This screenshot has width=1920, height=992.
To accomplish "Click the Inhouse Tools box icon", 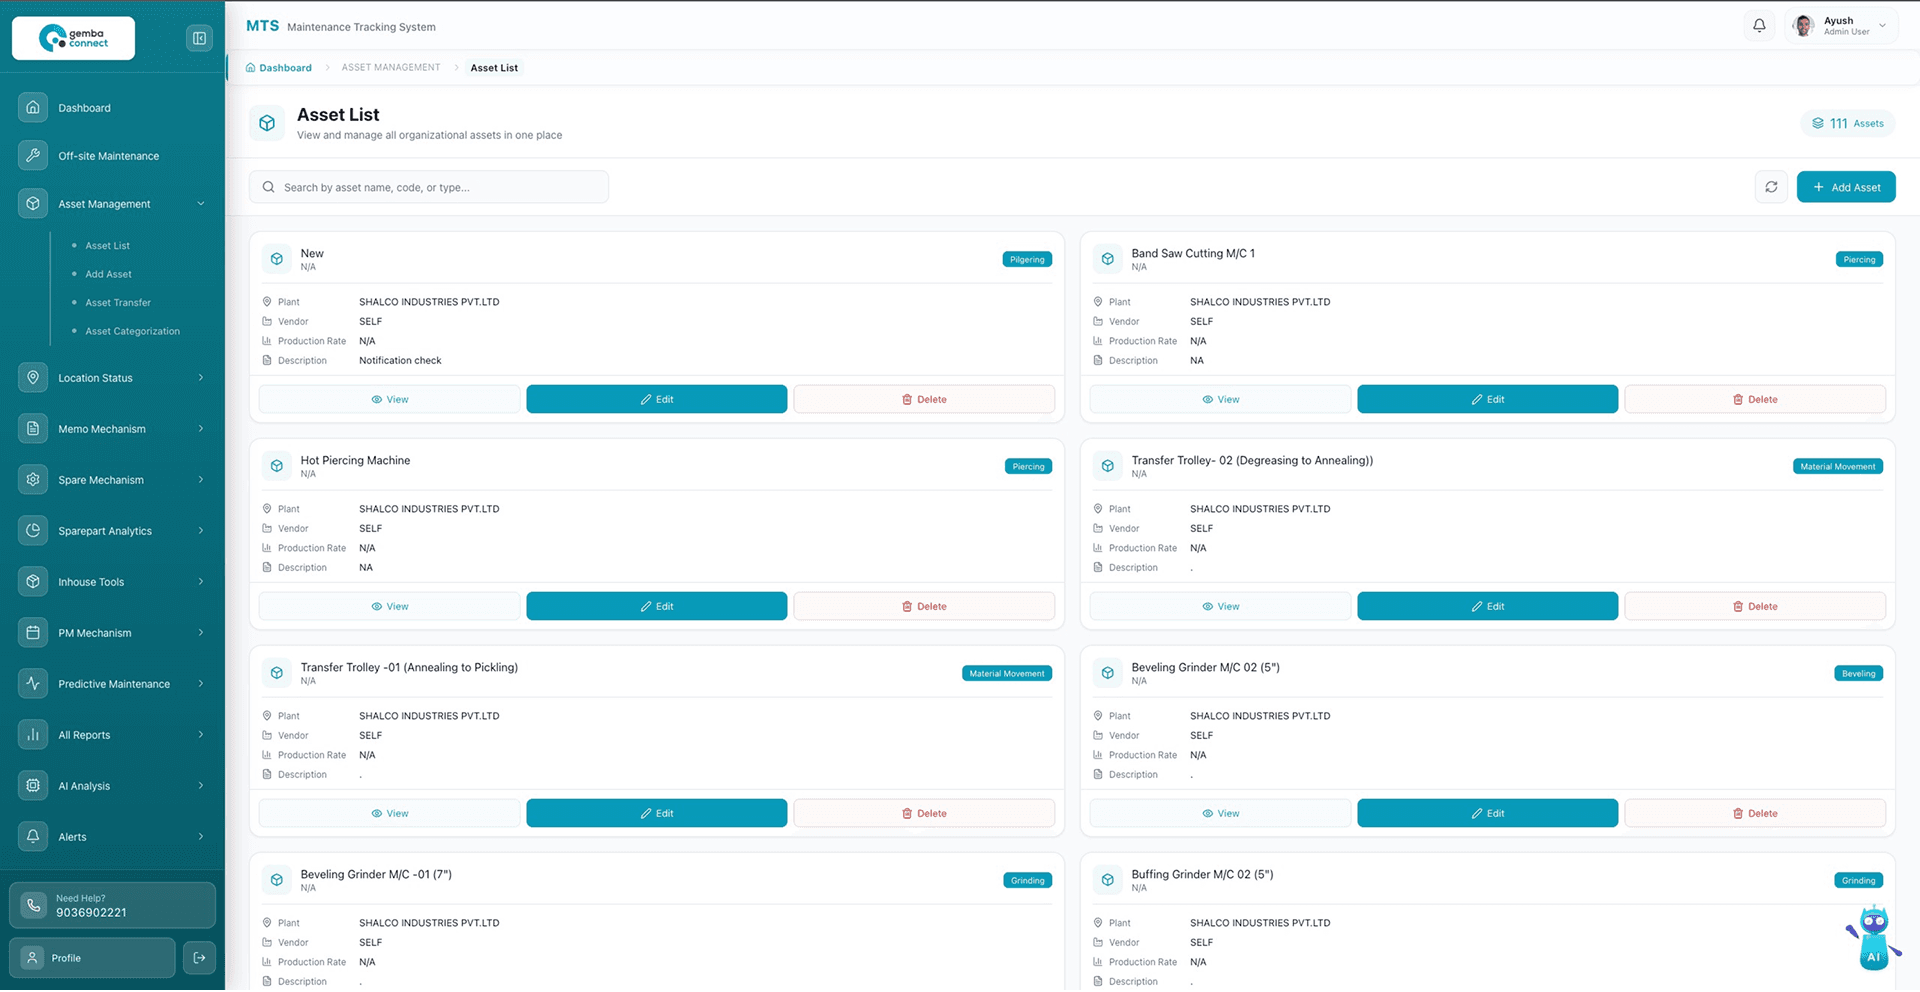I will (33, 581).
